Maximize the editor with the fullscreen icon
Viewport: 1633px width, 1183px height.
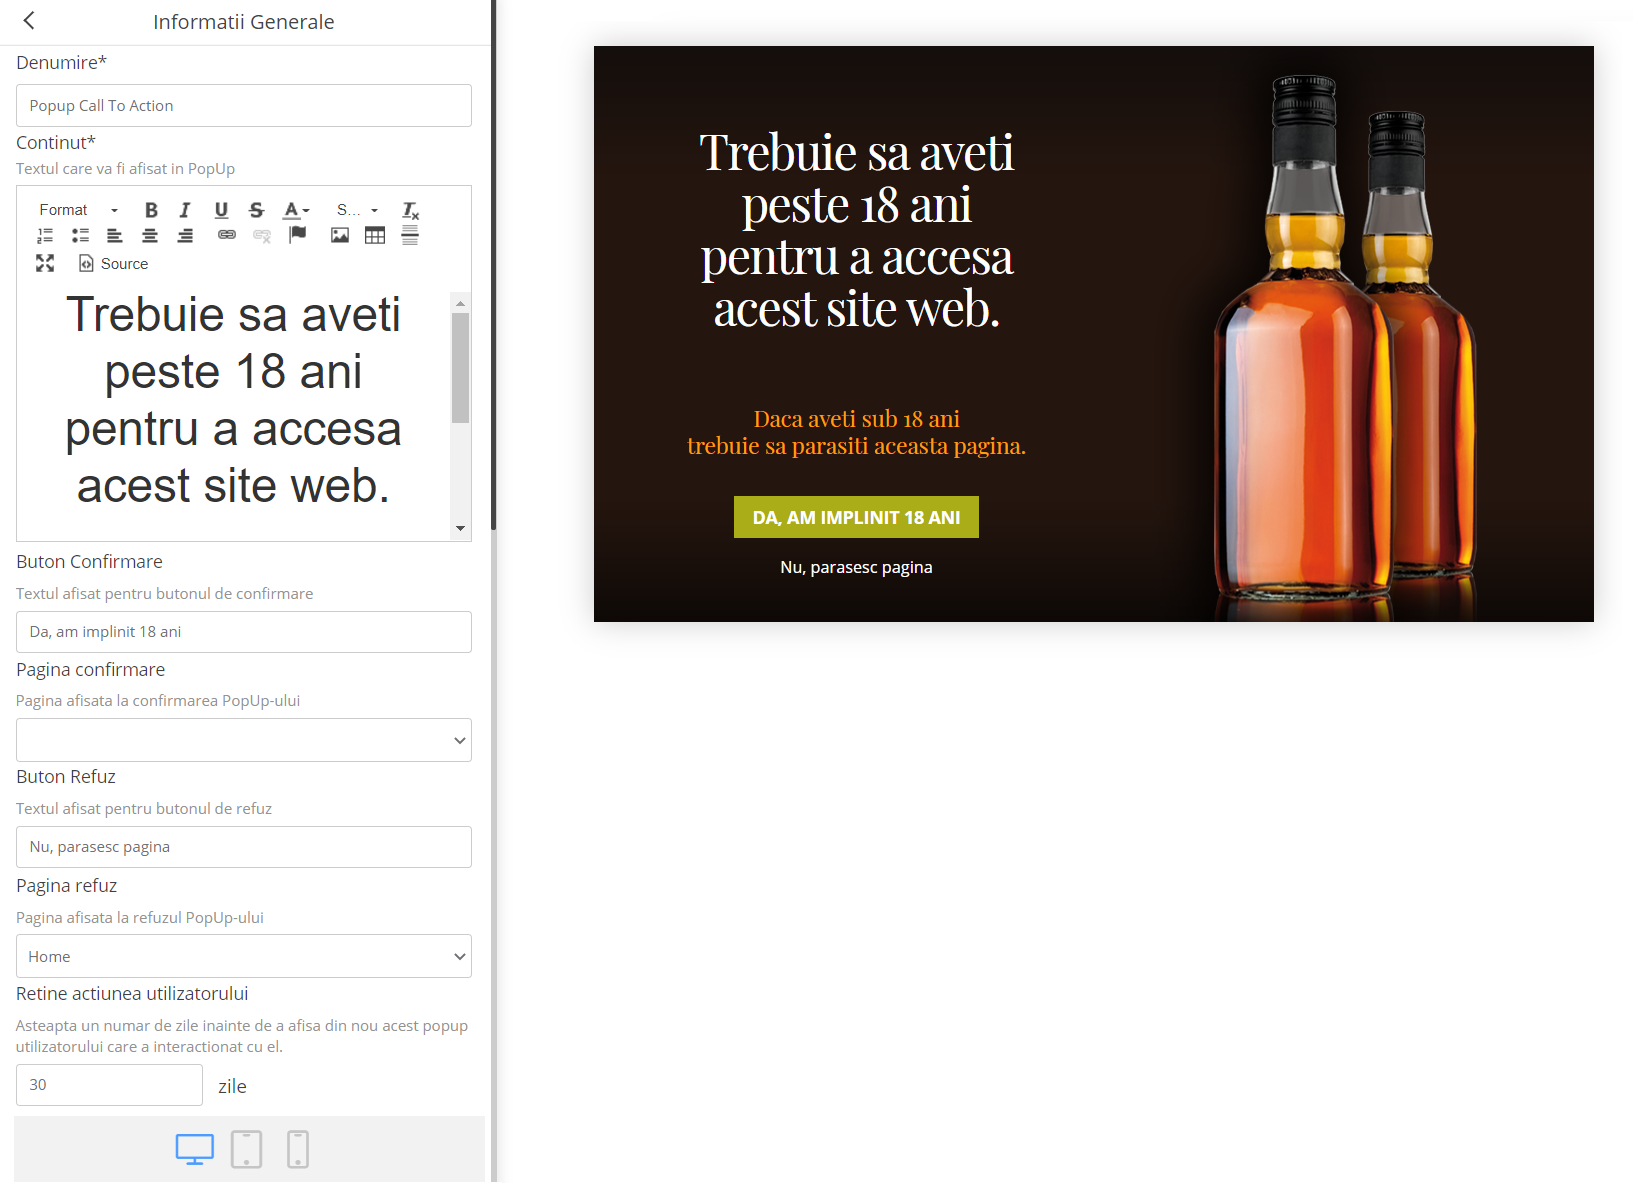click(45, 263)
